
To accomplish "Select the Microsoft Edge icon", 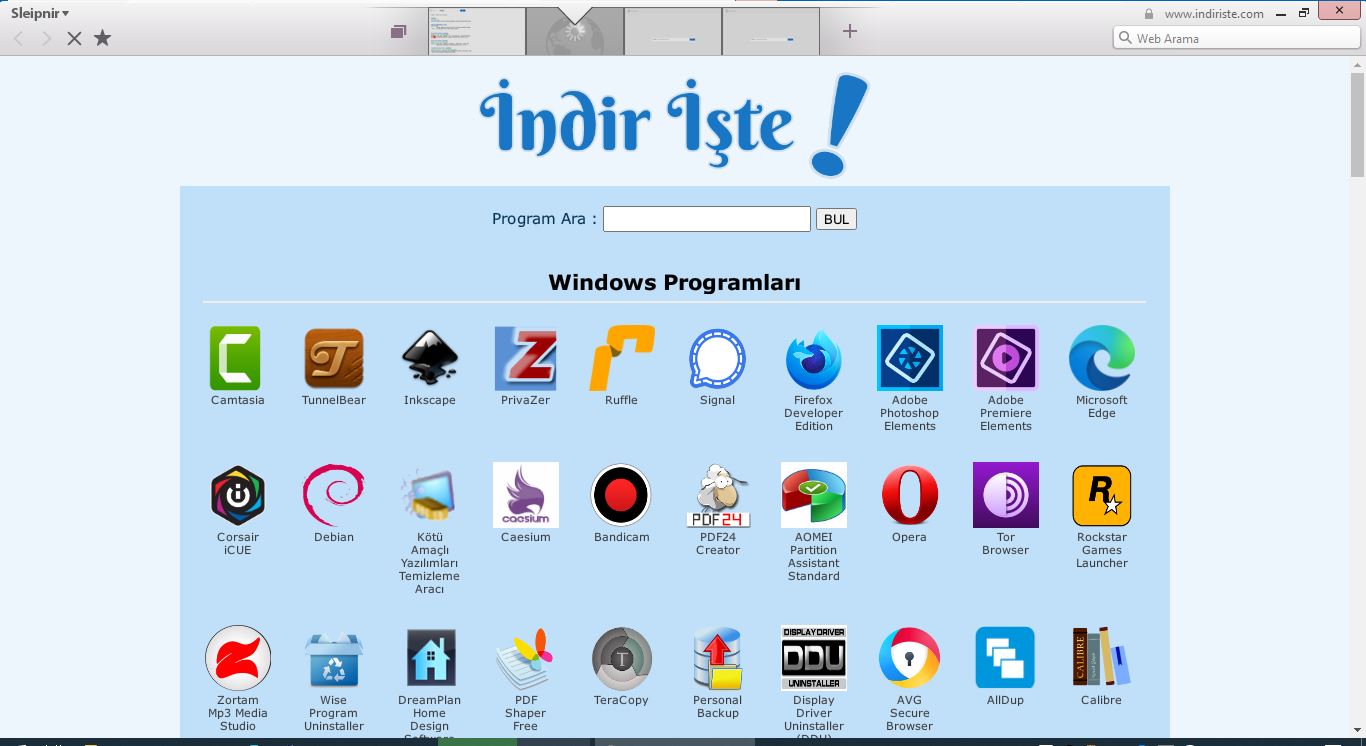I will tap(1102, 358).
